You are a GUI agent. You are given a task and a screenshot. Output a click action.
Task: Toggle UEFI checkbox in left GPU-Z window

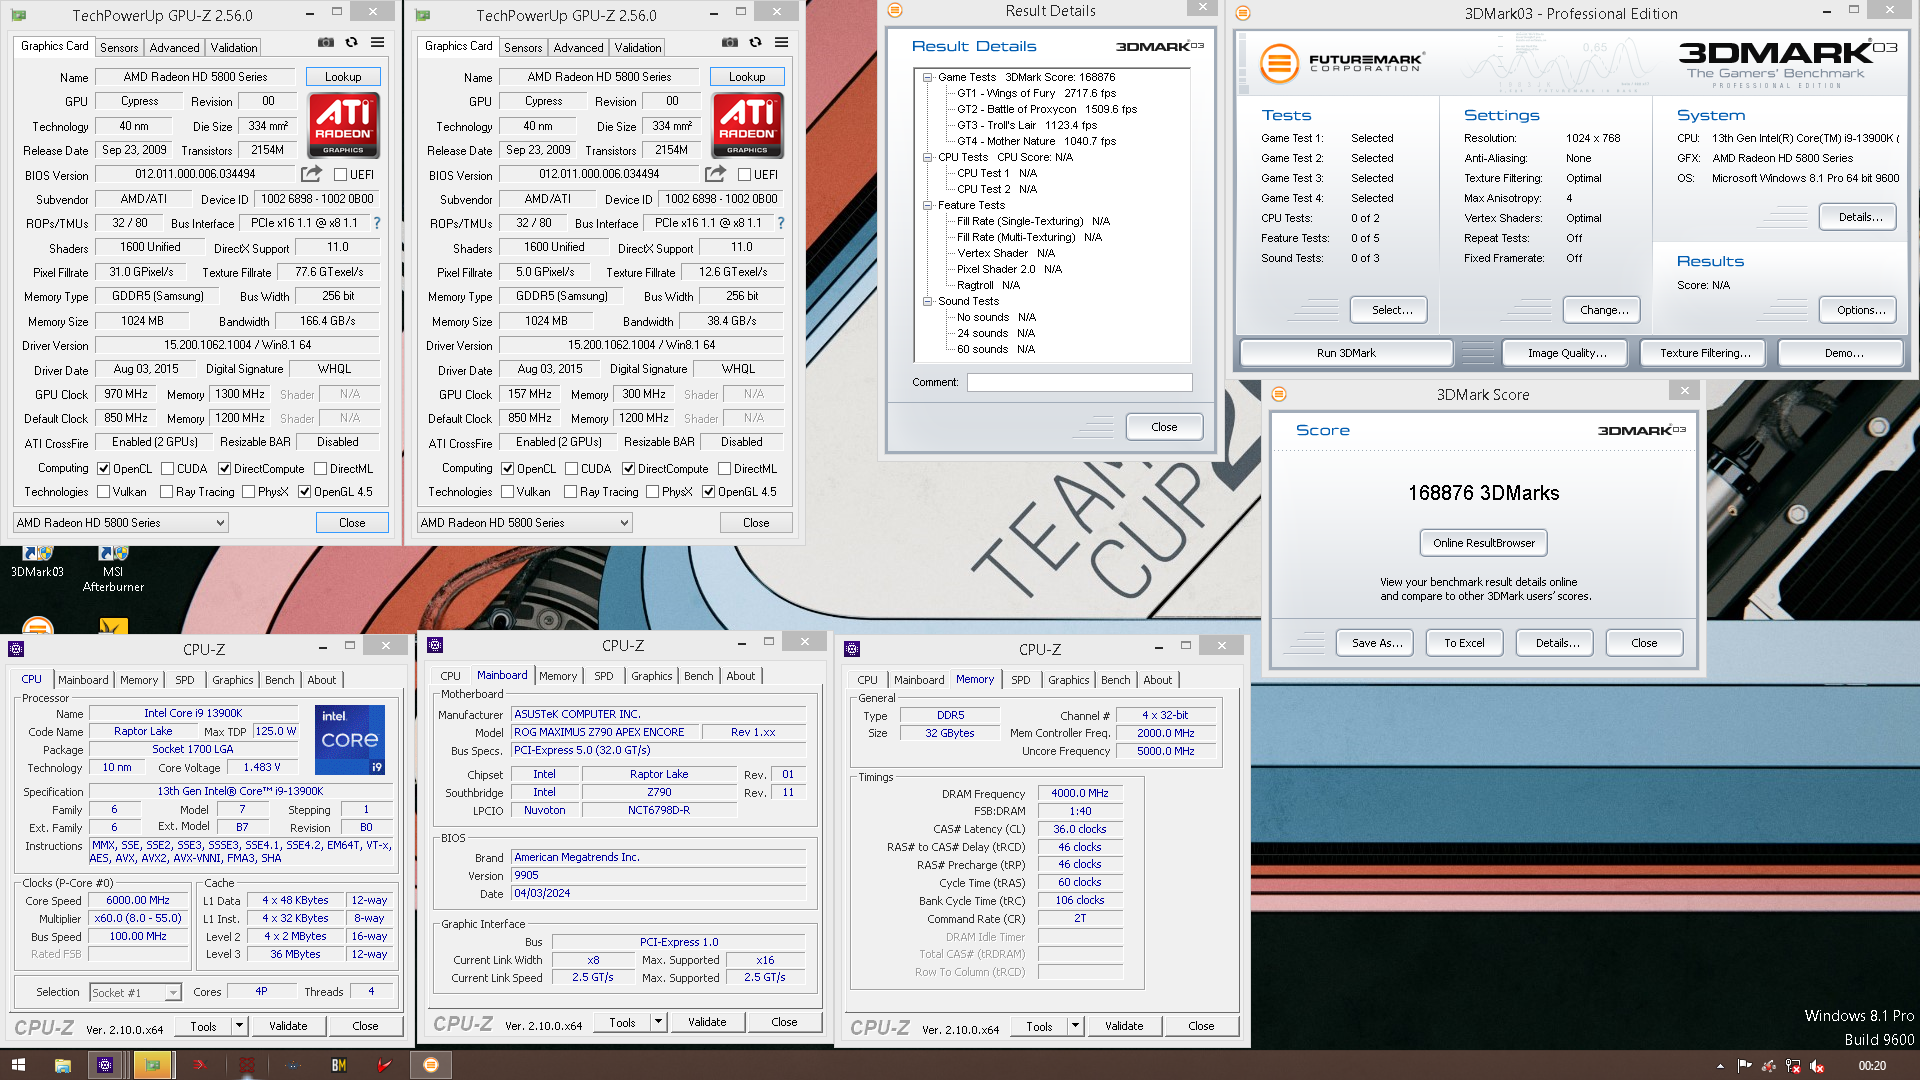pyautogui.click(x=340, y=174)
